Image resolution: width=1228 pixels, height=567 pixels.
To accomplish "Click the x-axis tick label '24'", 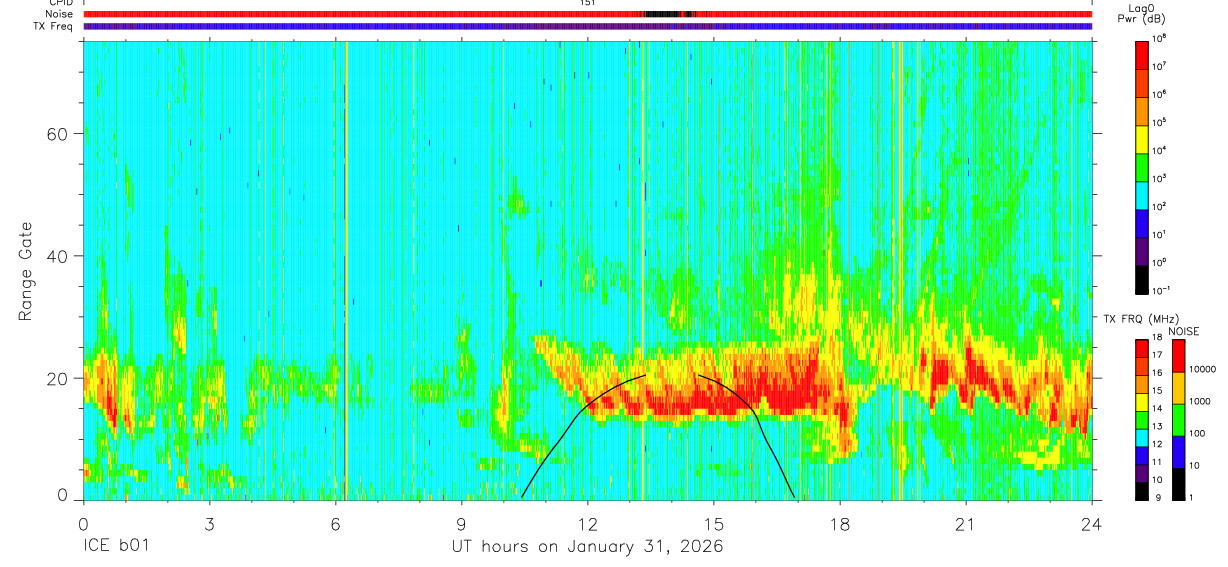I will [x=1092, y=523].
